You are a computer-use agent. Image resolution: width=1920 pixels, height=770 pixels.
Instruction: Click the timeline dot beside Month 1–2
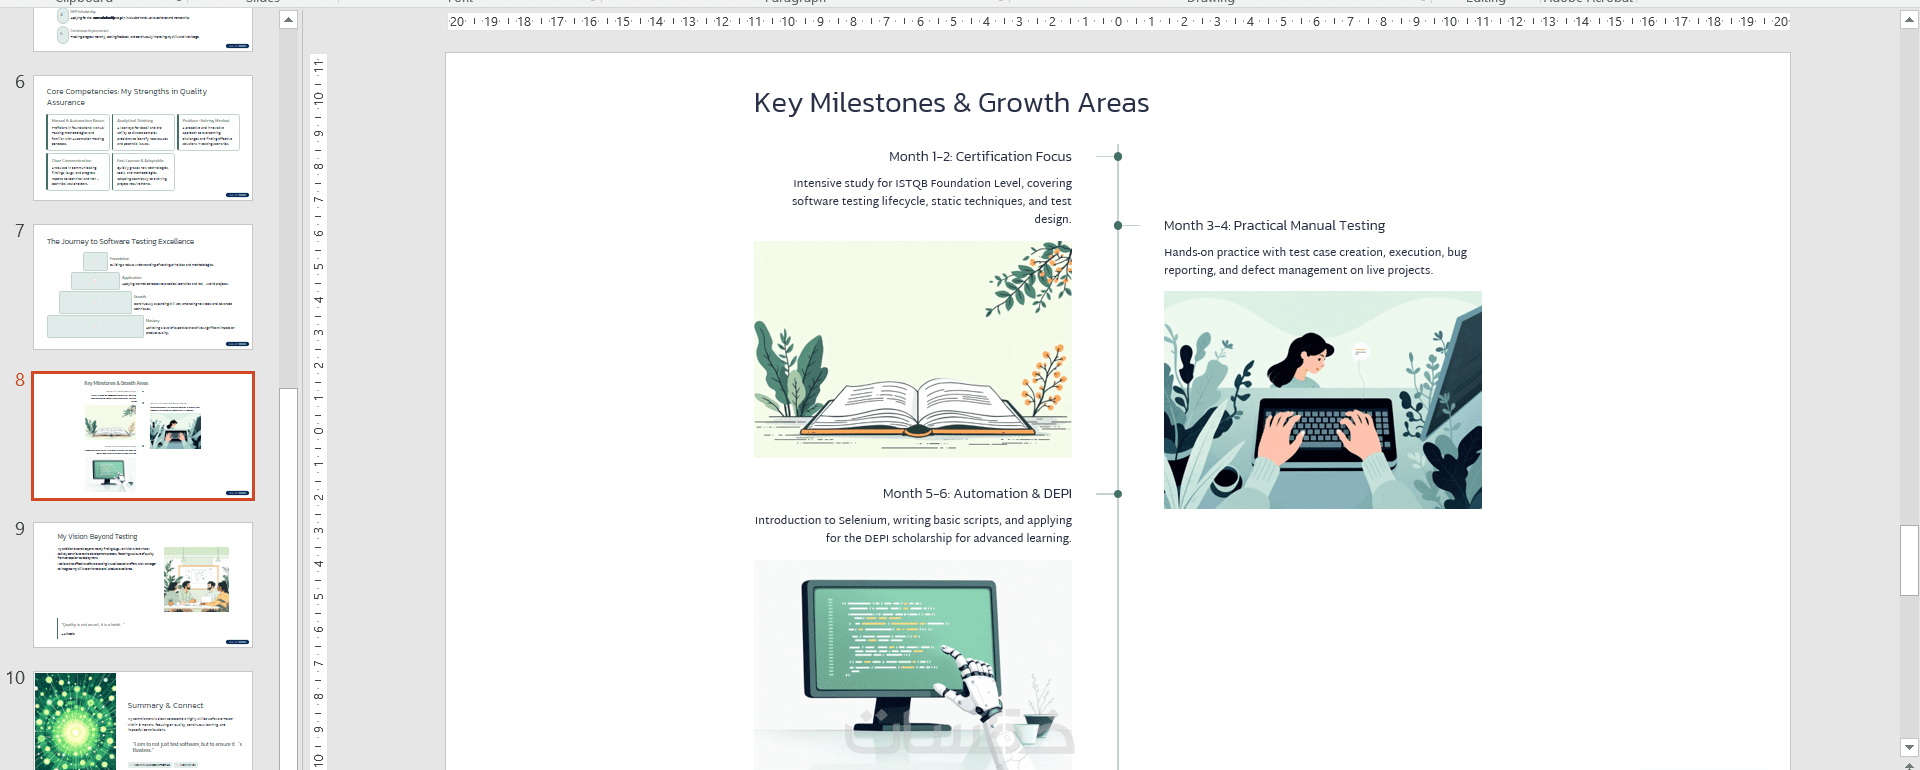point(1118,156)
